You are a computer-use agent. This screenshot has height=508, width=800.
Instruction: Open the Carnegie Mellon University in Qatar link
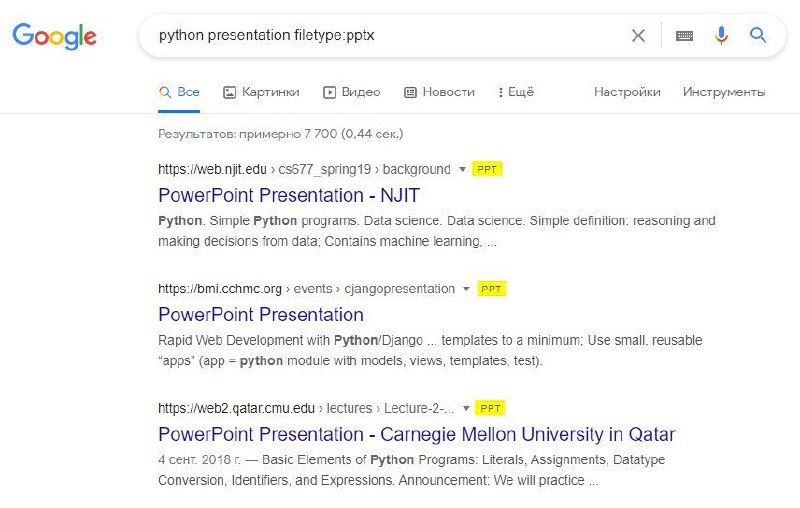coord(416,435)
